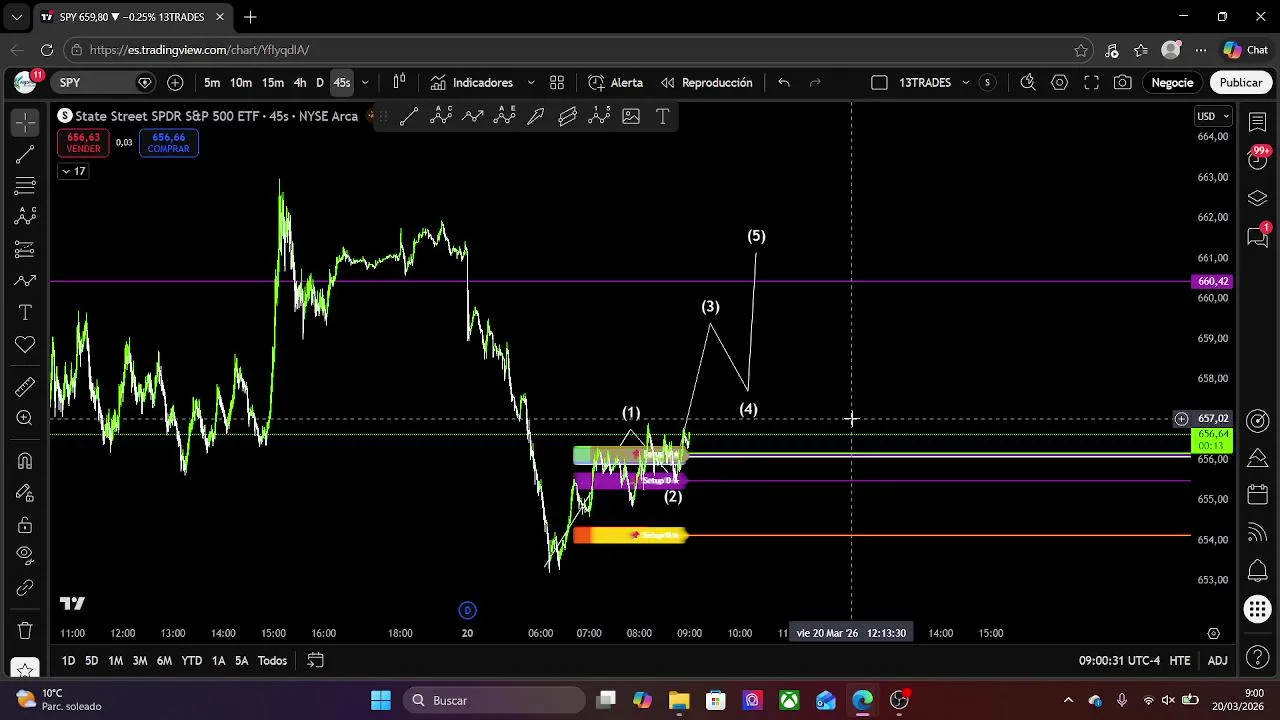Toggle the magnet snapping mode

[x=25, y=461]
